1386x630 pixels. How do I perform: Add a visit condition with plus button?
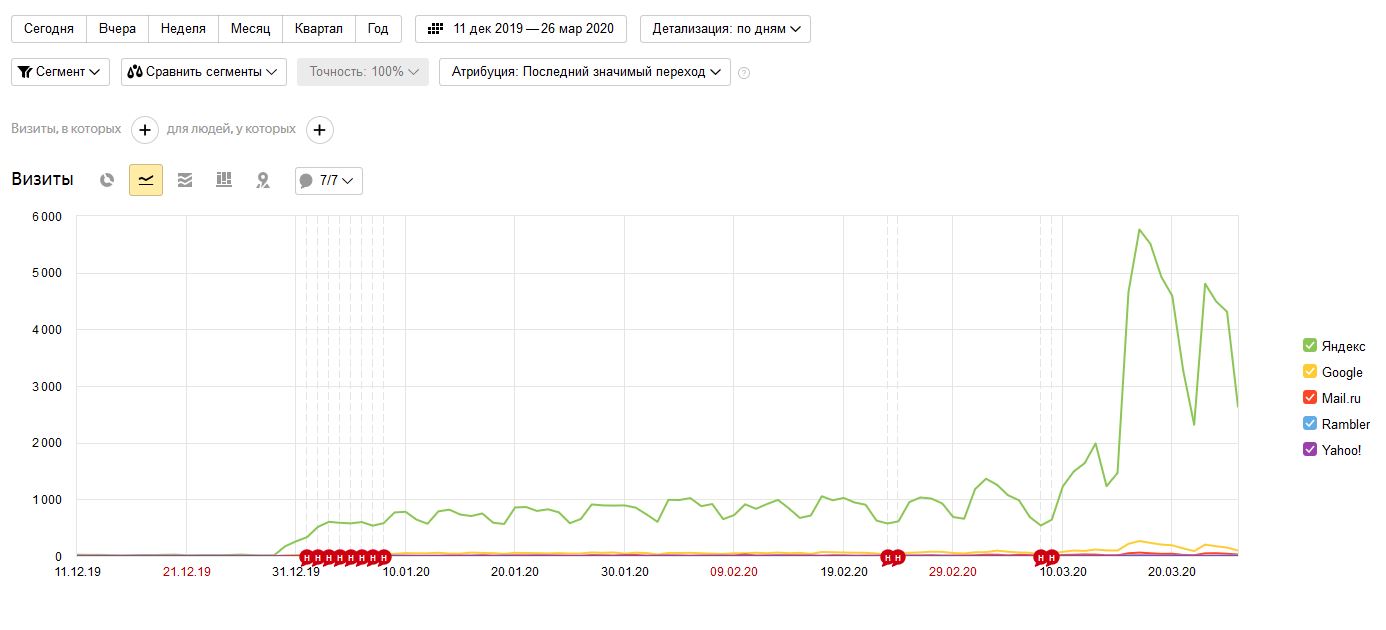click(x=145, y=130)
